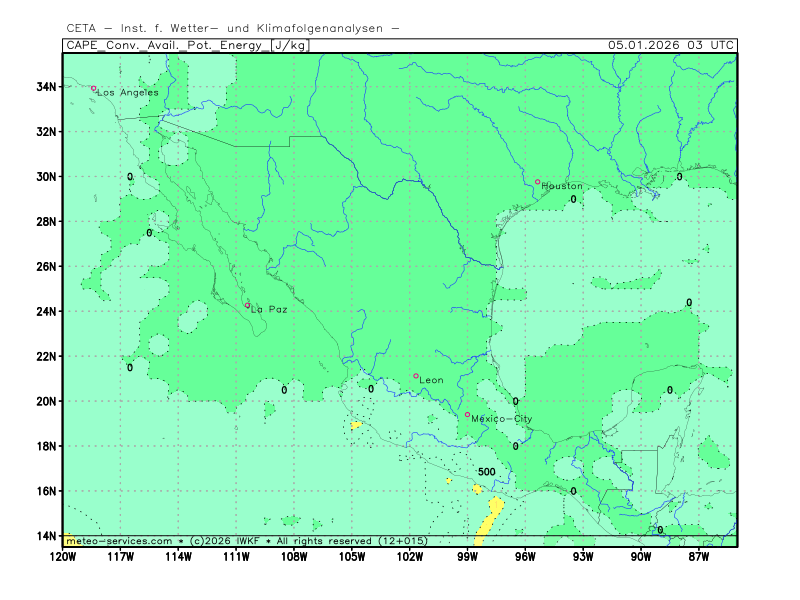Click the 0 contour label southeast of Houston
The width and height of the screenshot is (800, 600).
click(573, 200)
